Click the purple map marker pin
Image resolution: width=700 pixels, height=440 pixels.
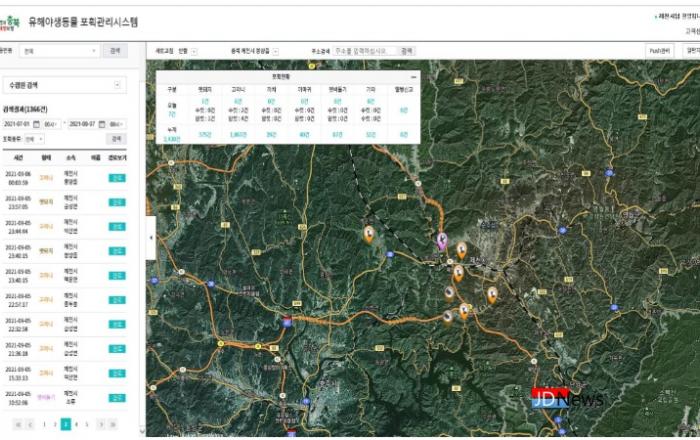pyautogui.click(x=442, y=240)
